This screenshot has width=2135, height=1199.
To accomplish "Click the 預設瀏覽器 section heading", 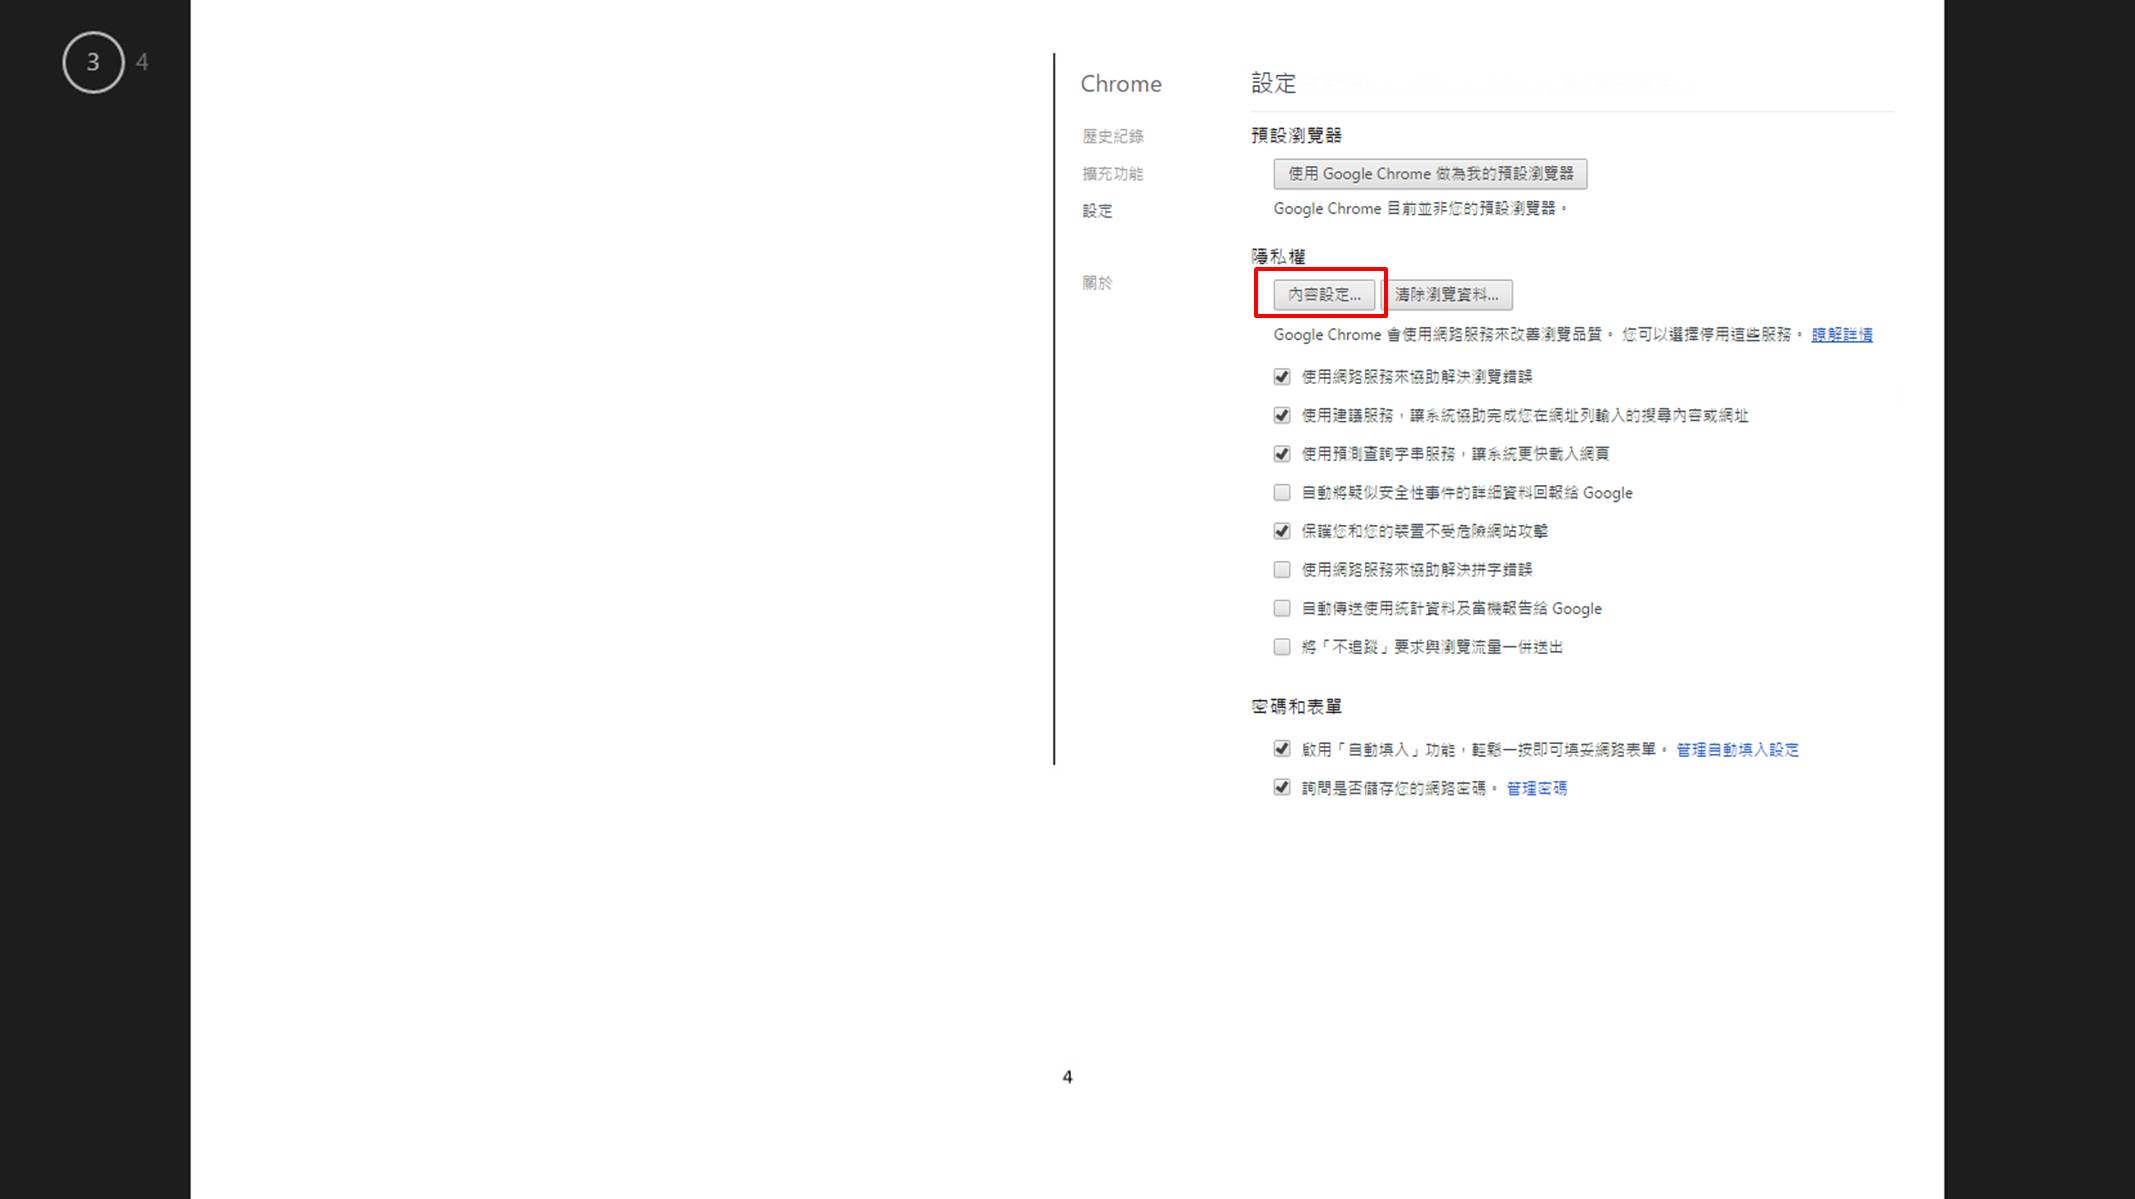I will click(1296, 135).
